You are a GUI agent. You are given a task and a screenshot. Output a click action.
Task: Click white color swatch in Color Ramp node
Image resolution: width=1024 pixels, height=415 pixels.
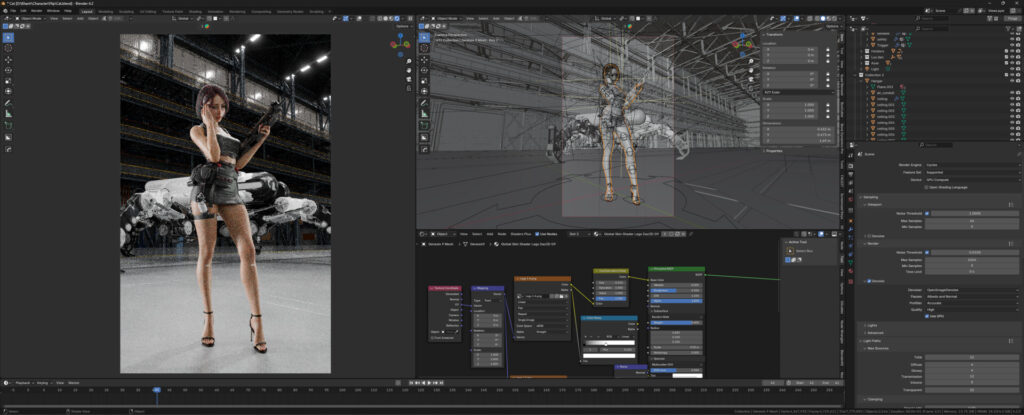(609, 356)
